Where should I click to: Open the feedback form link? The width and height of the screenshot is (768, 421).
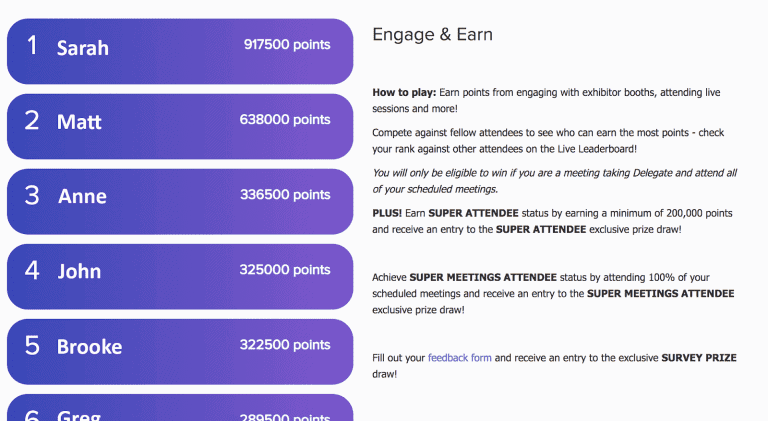point(459,357)
